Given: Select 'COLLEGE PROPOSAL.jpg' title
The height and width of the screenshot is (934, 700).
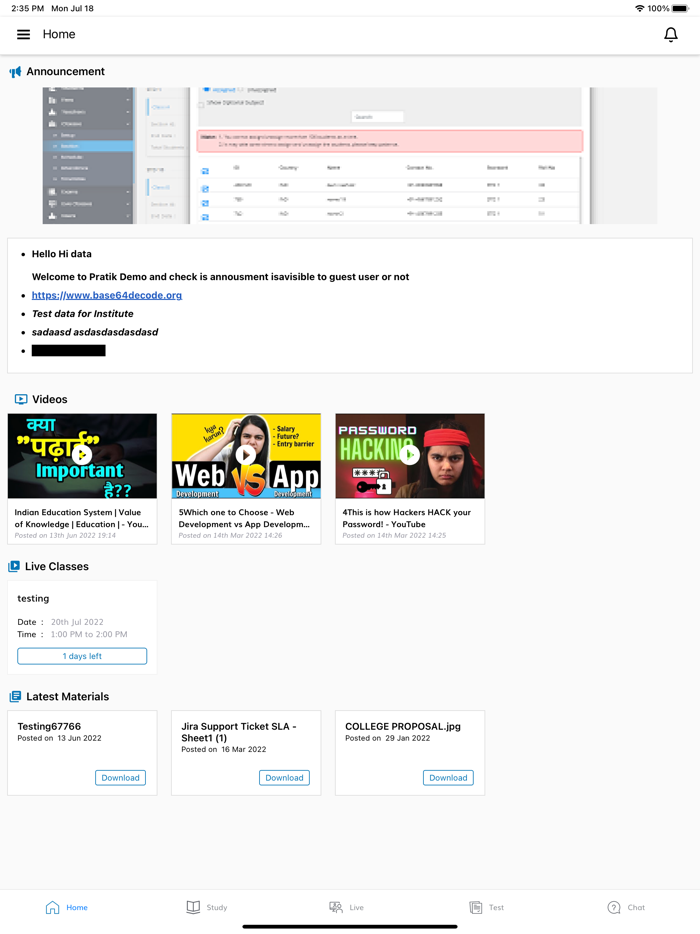Looking at the screenshot, I should pyautogui.click(x=403, y=726).
